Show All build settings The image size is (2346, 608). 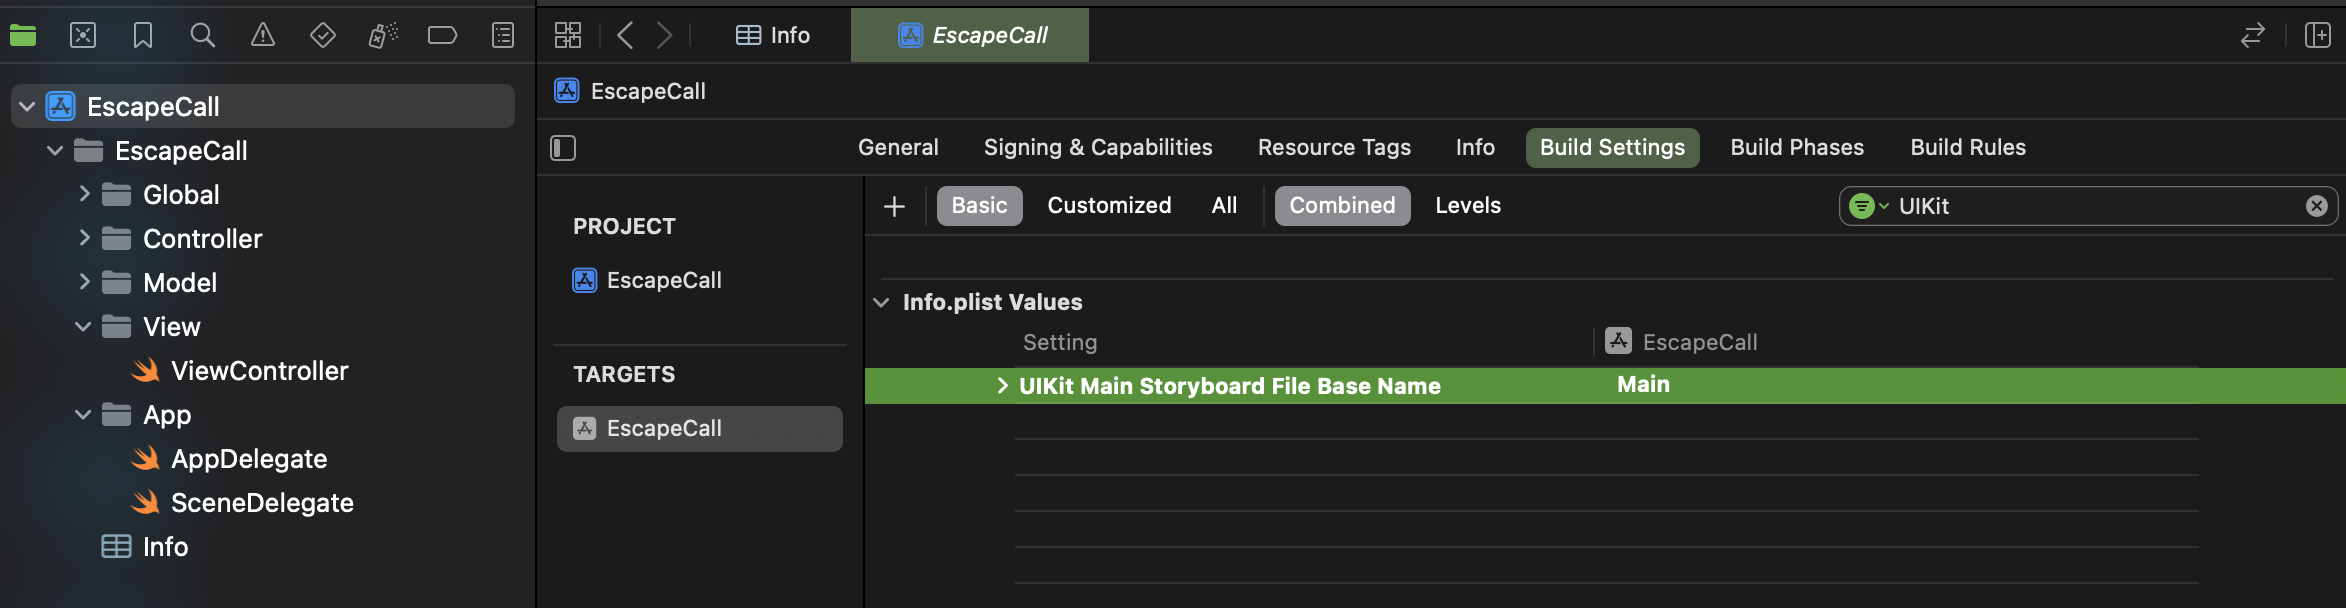point(1224,206)
